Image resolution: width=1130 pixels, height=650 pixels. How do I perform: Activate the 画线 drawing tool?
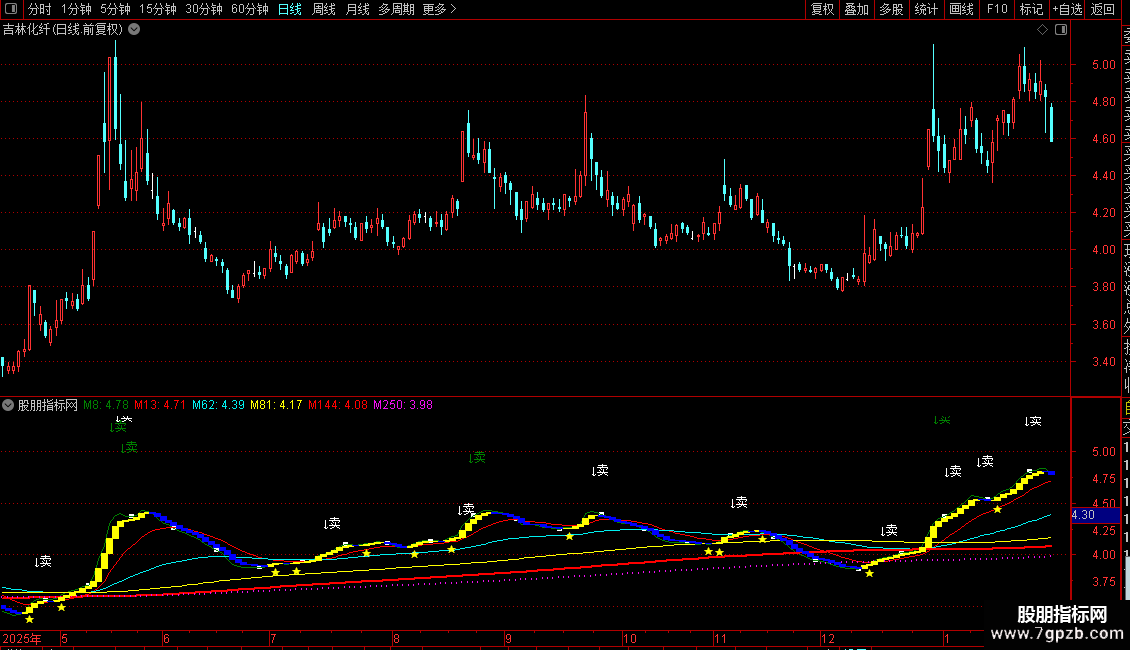pos(961,9)
